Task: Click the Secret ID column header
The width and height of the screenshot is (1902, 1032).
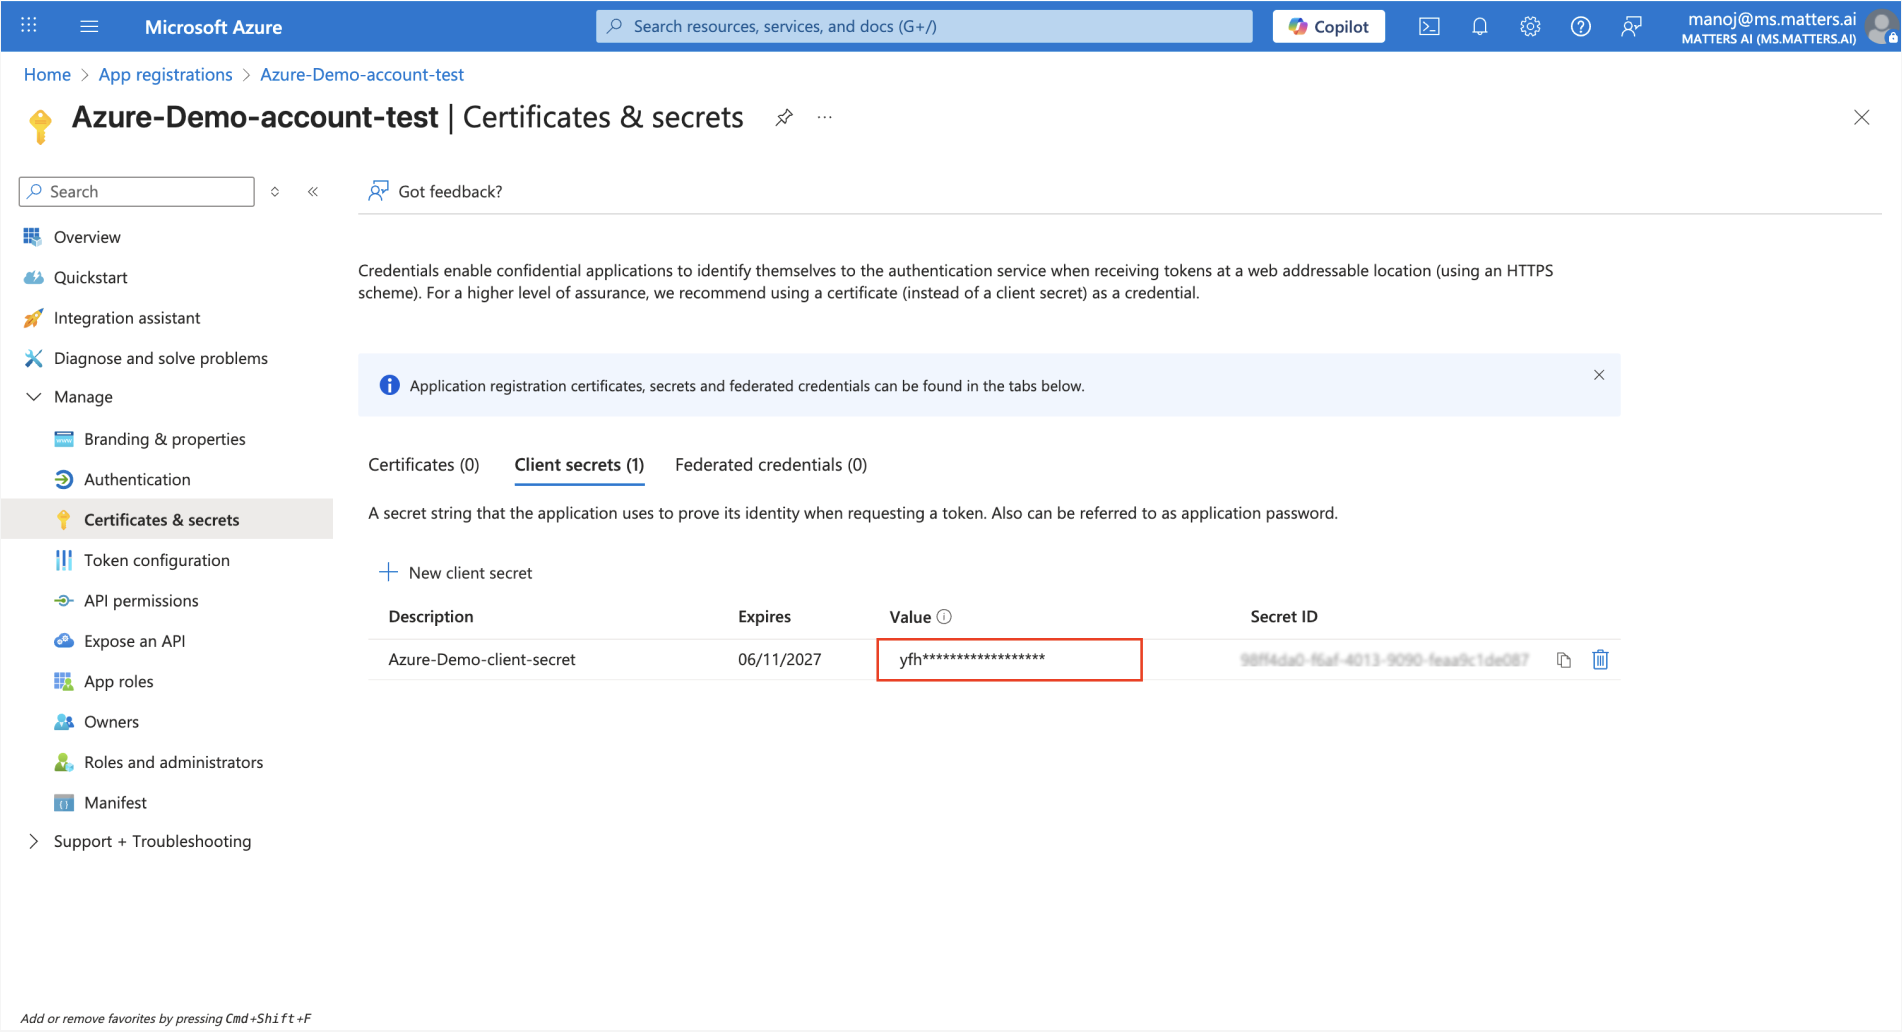Action: pyautogui.click(x=1284, y=617)
